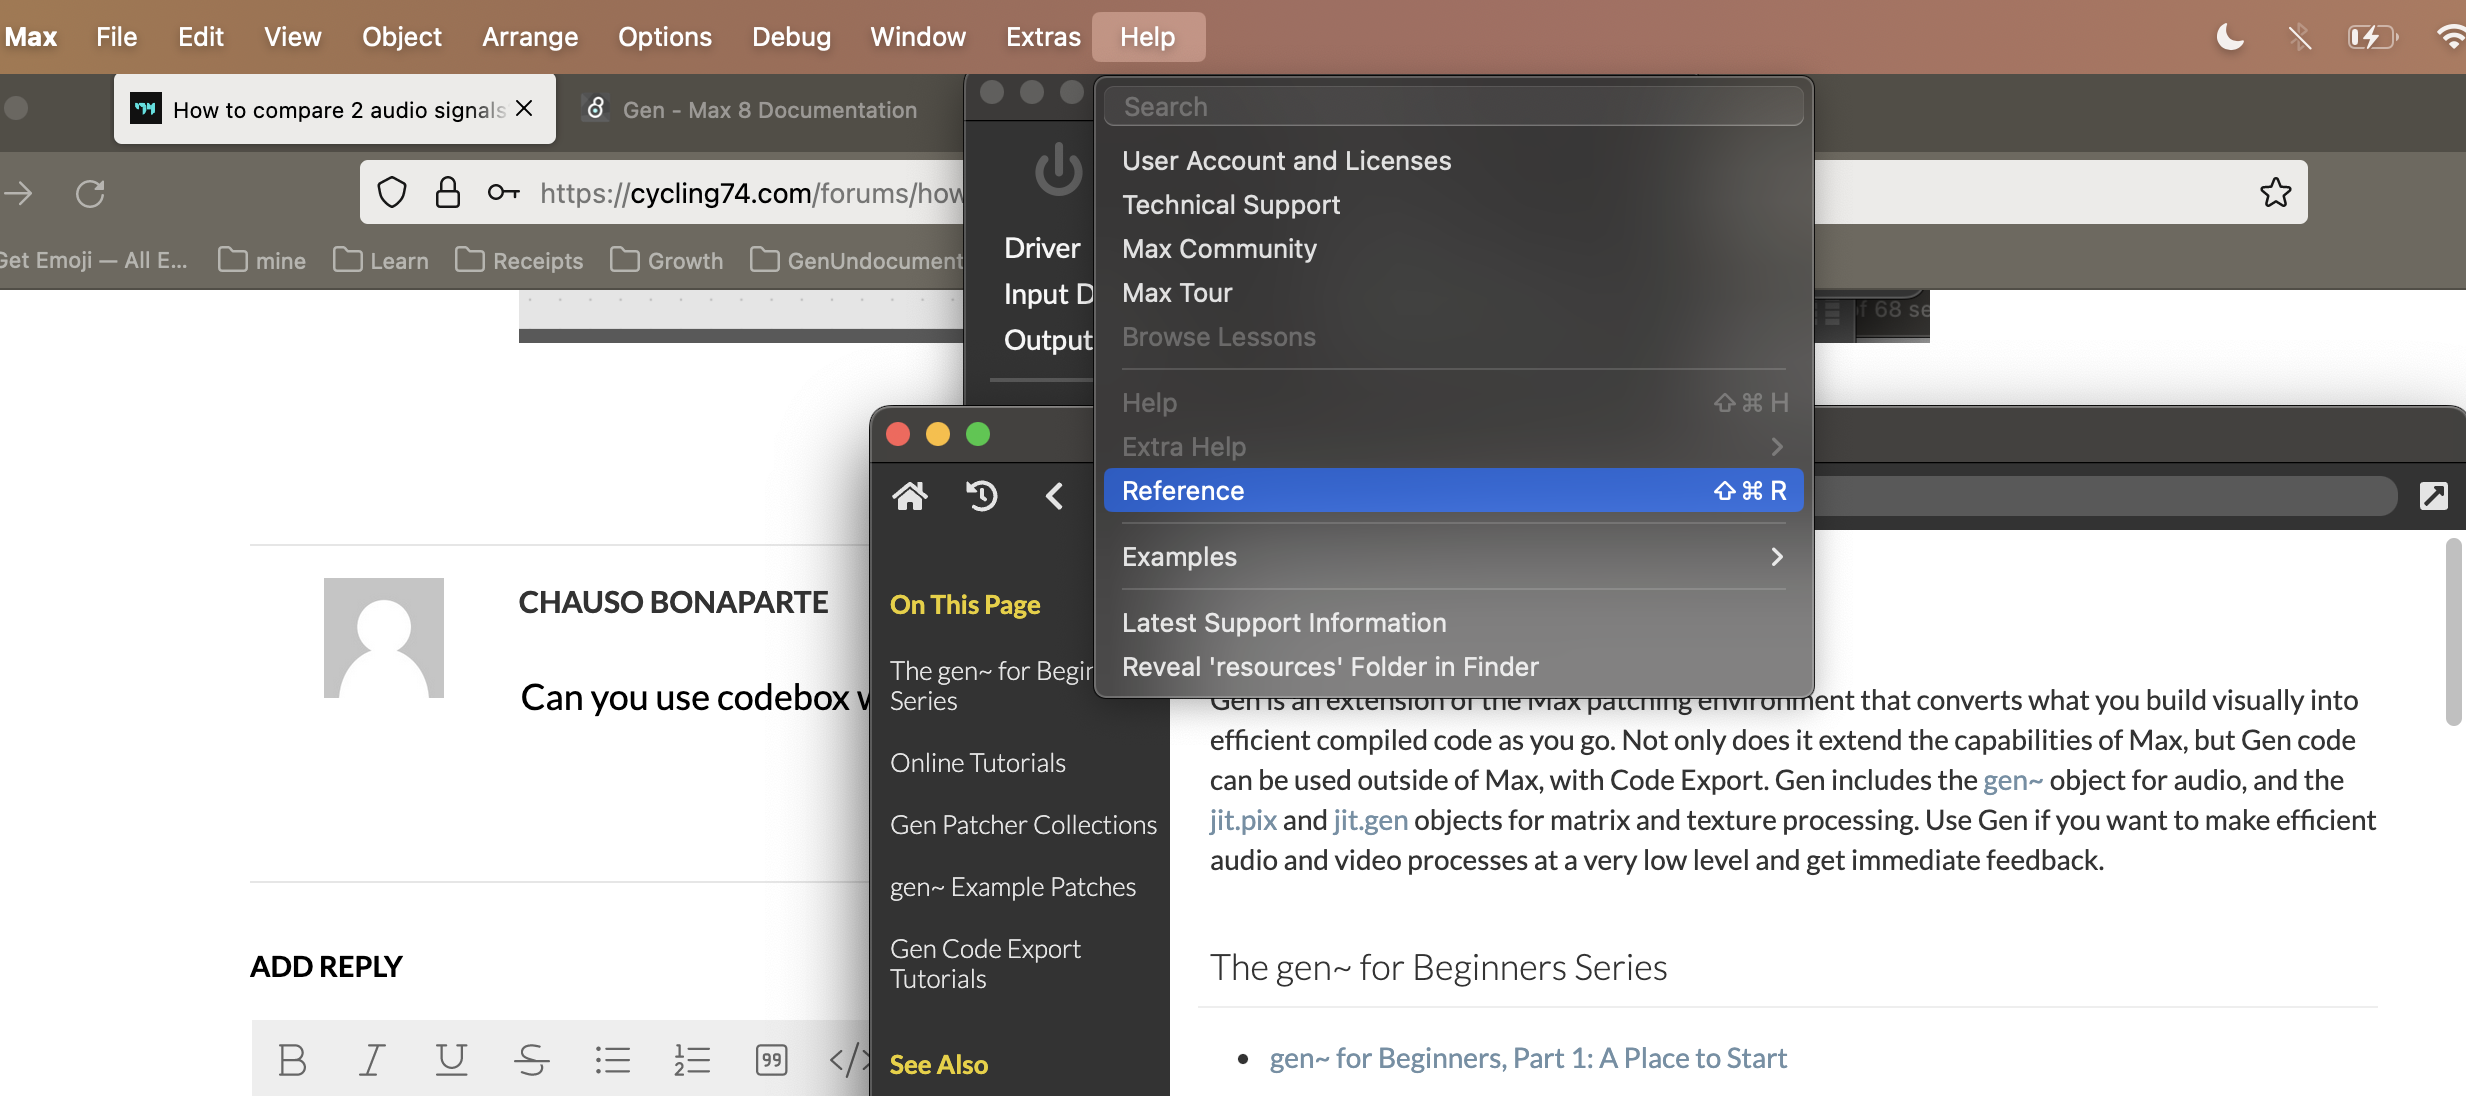The width and height of the screenshot is (2466, 1096).
Task: Expand the Examples submenu
Action: tap(1452, 557)
